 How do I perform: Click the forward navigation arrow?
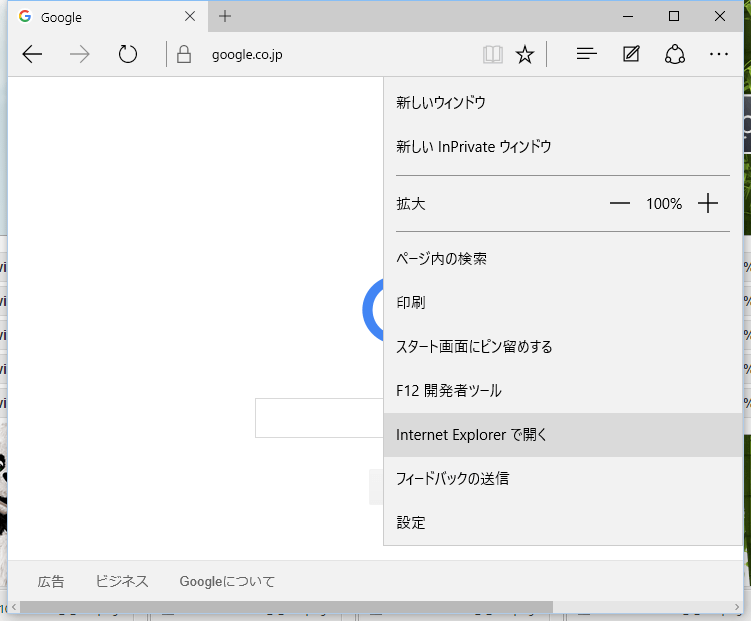click(x=80, y=55)
